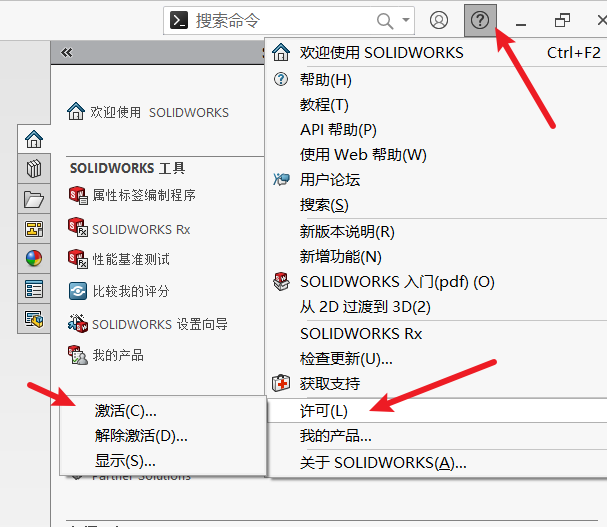Click first-aid icon beside 获取支持

281,383
